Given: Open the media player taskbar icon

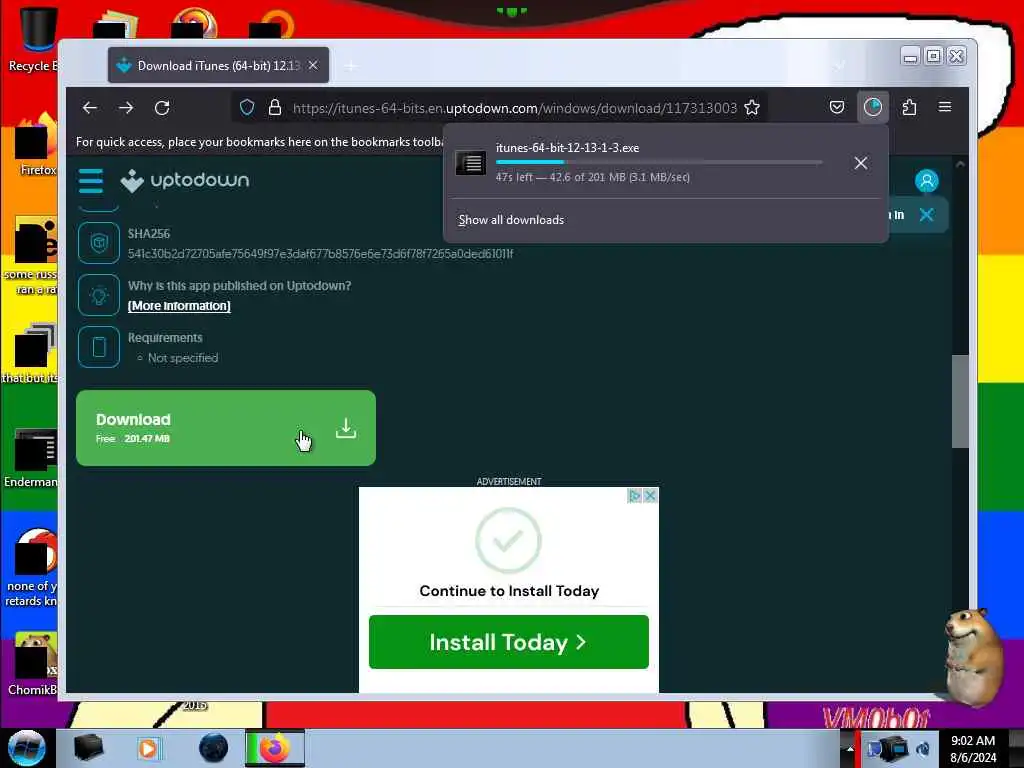Looking at the screenshot, I should click(148, 748).
